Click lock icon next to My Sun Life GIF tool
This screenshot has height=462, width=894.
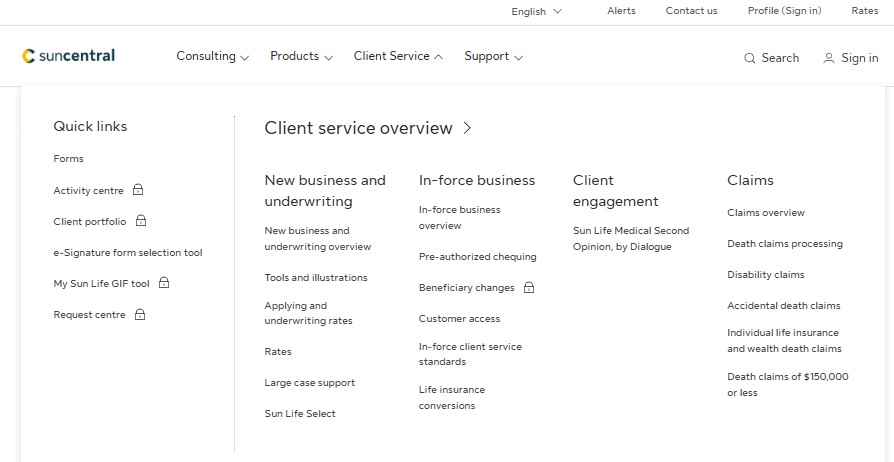(164, 283)
